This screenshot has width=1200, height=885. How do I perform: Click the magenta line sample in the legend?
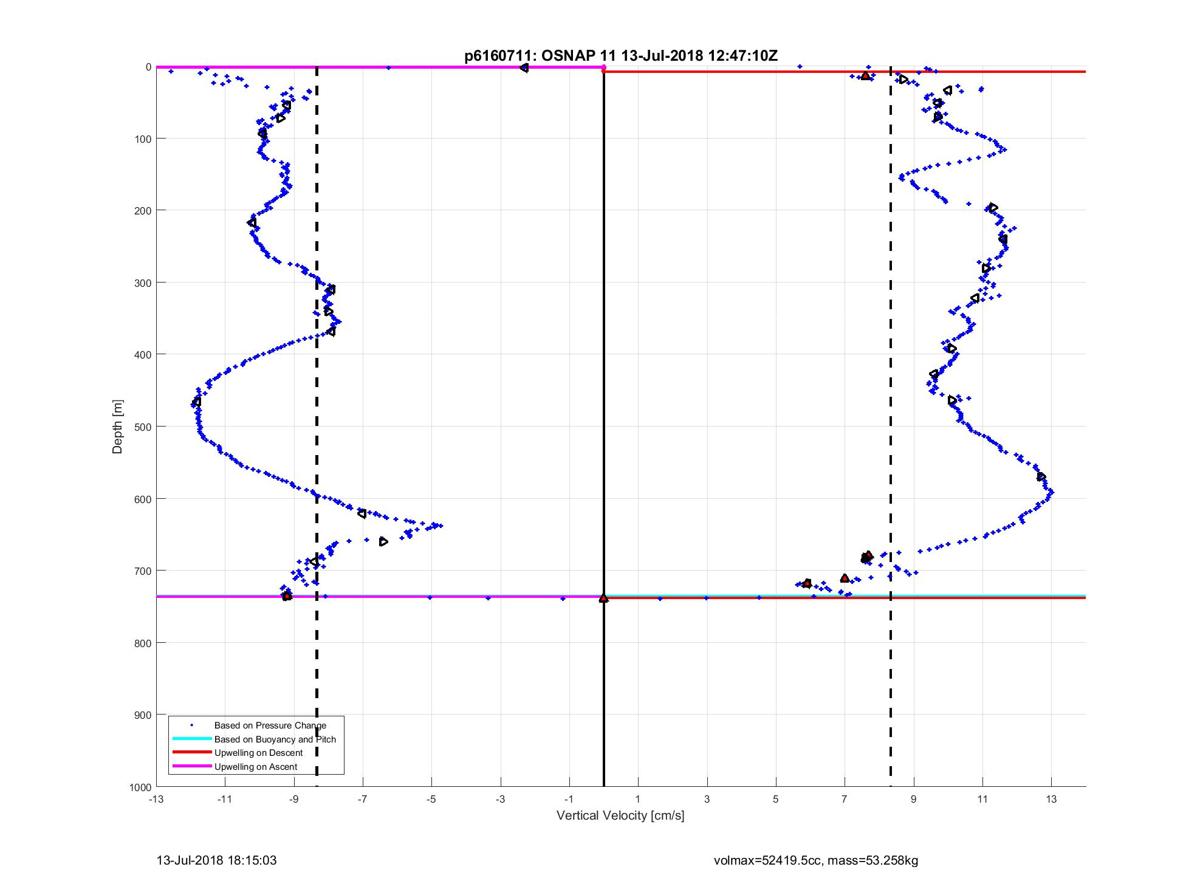(191, 767)
